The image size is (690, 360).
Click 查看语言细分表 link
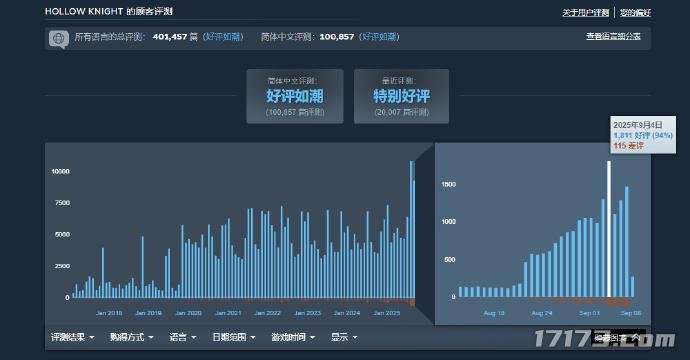tap(613, 37)
